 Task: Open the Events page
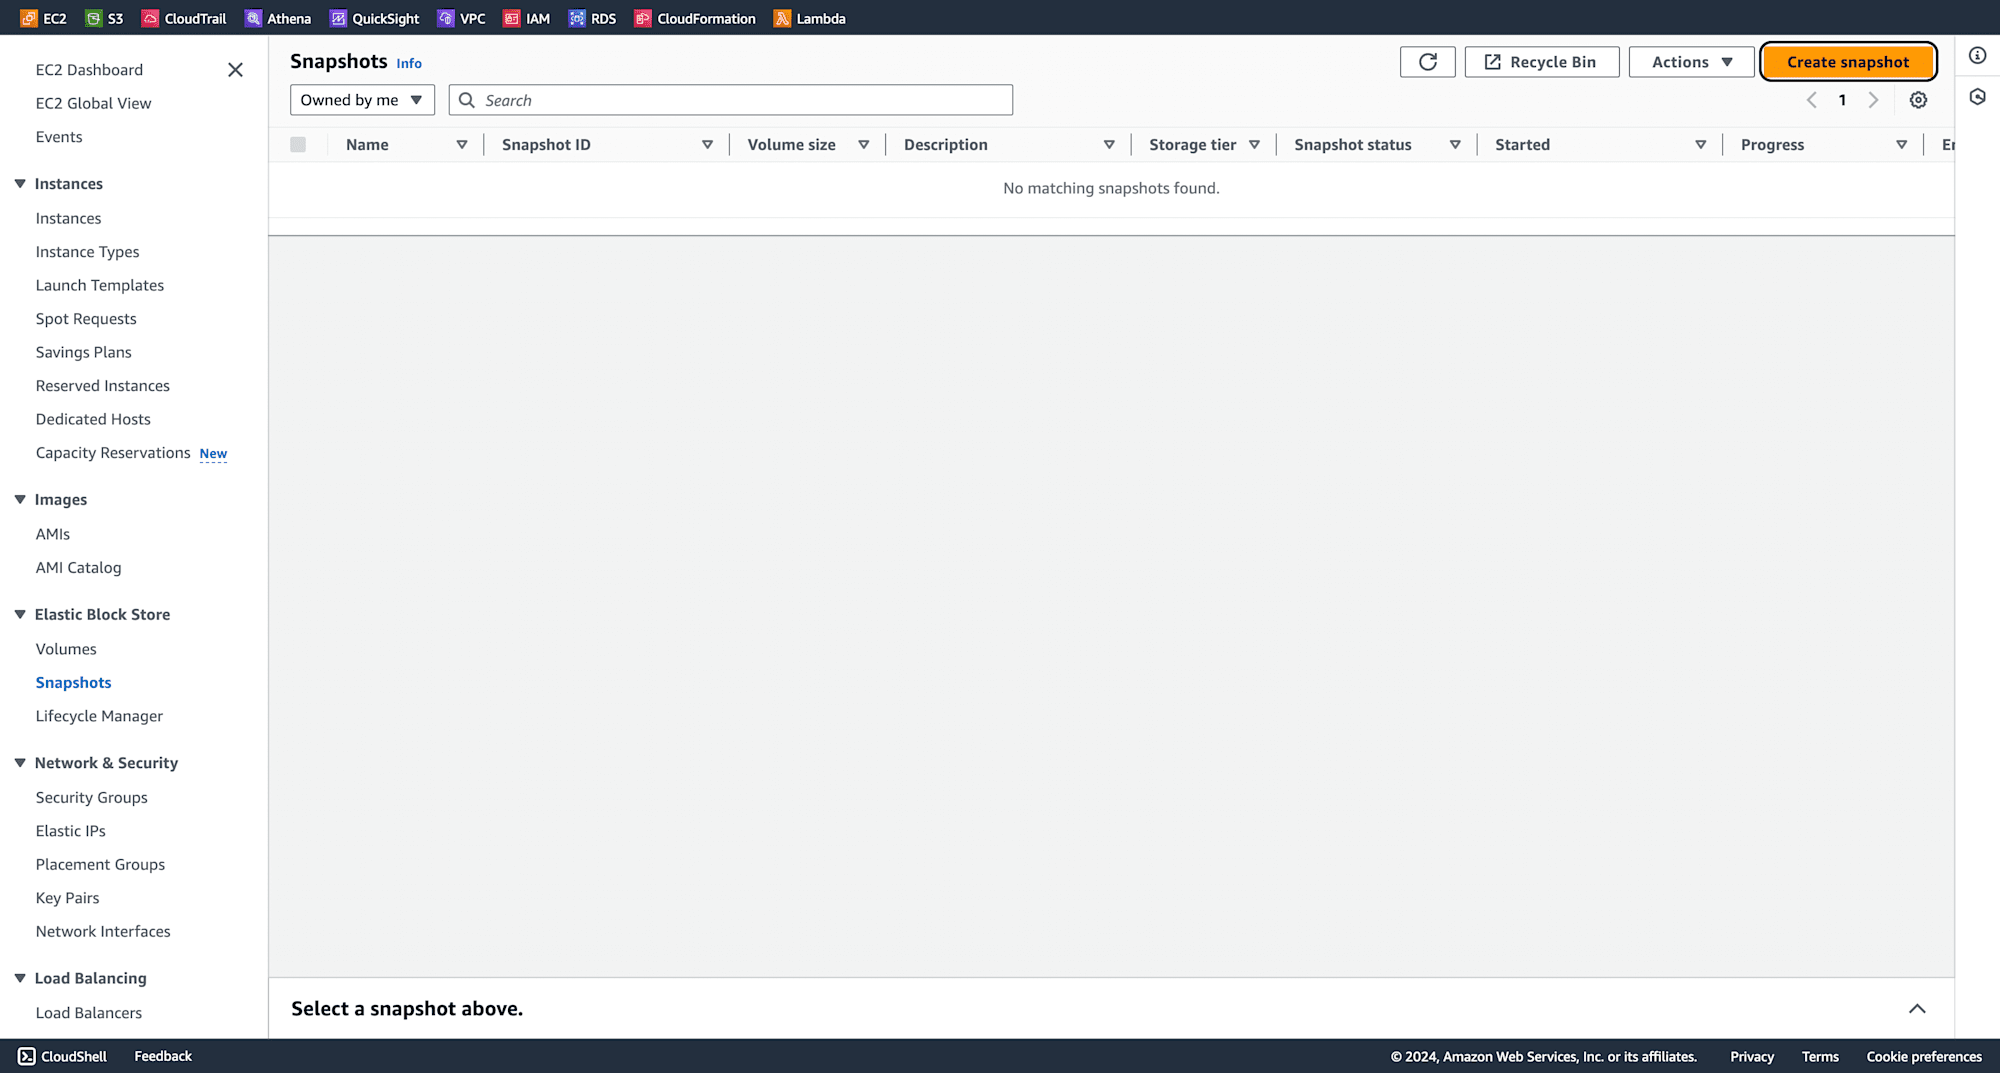click(59, 137)
